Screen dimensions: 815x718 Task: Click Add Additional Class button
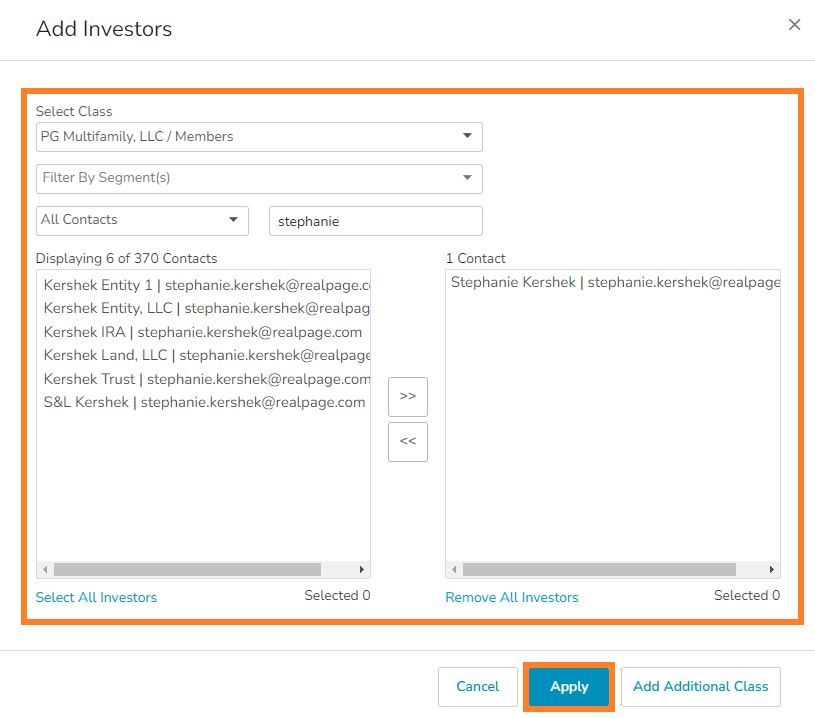[x=700, y=686]
